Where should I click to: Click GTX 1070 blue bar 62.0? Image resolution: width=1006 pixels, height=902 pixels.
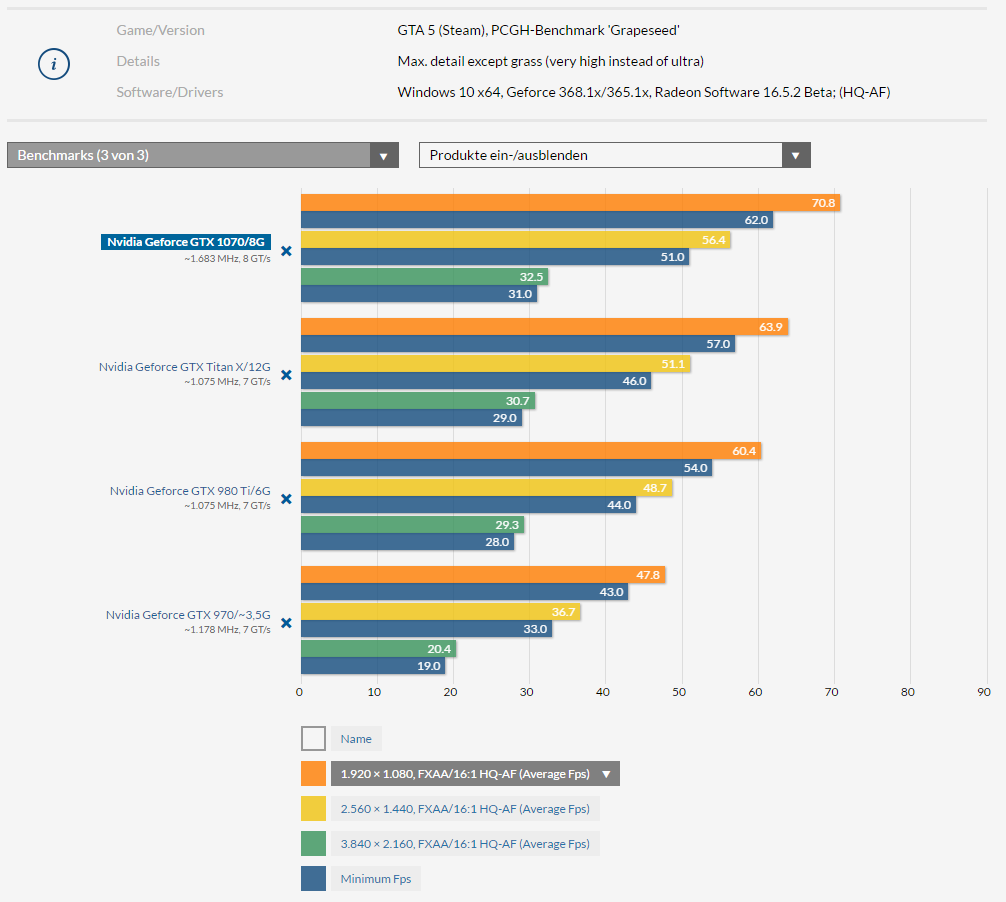click(537, 220)
